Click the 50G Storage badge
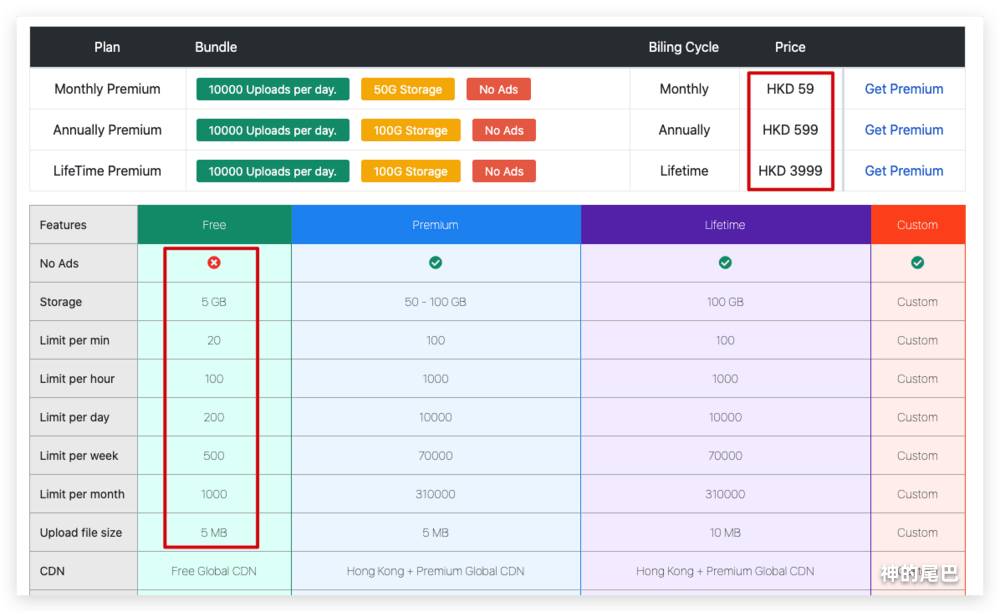The height and width of the screenshot is (612, 1000). (x=408, y=89)
